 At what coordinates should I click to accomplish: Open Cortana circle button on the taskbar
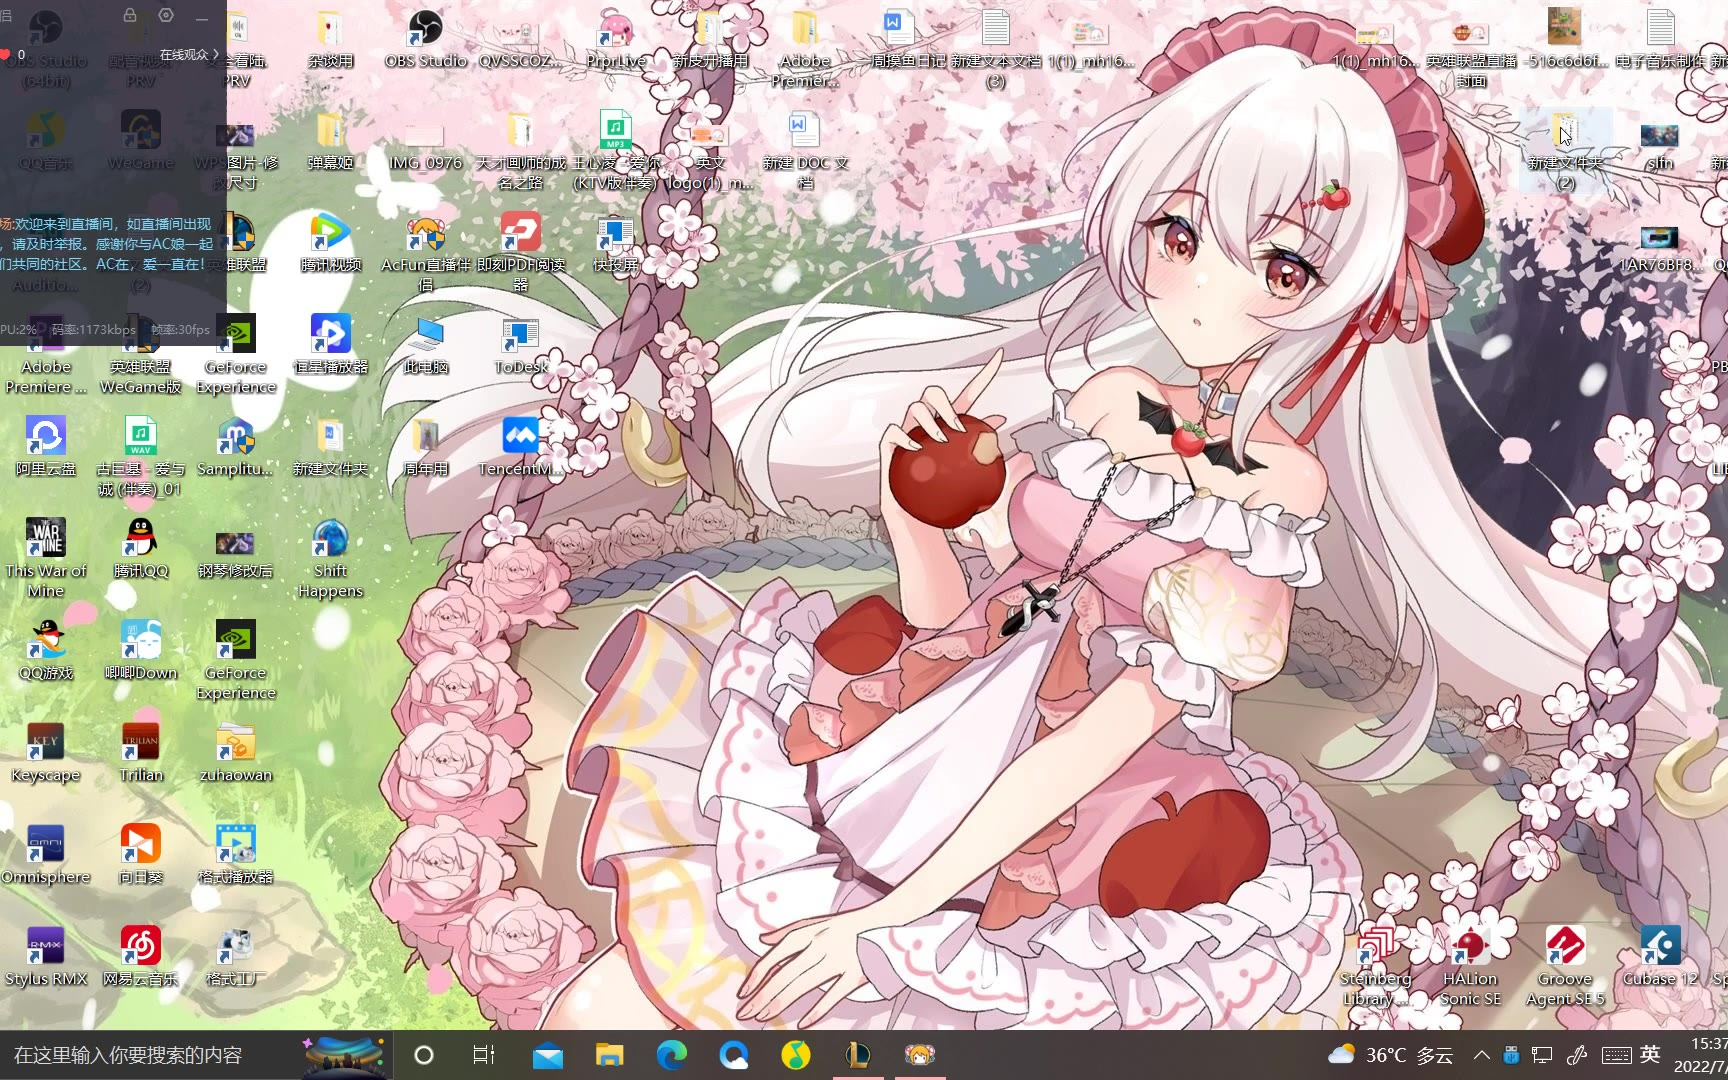click(x=424, y=1055)
